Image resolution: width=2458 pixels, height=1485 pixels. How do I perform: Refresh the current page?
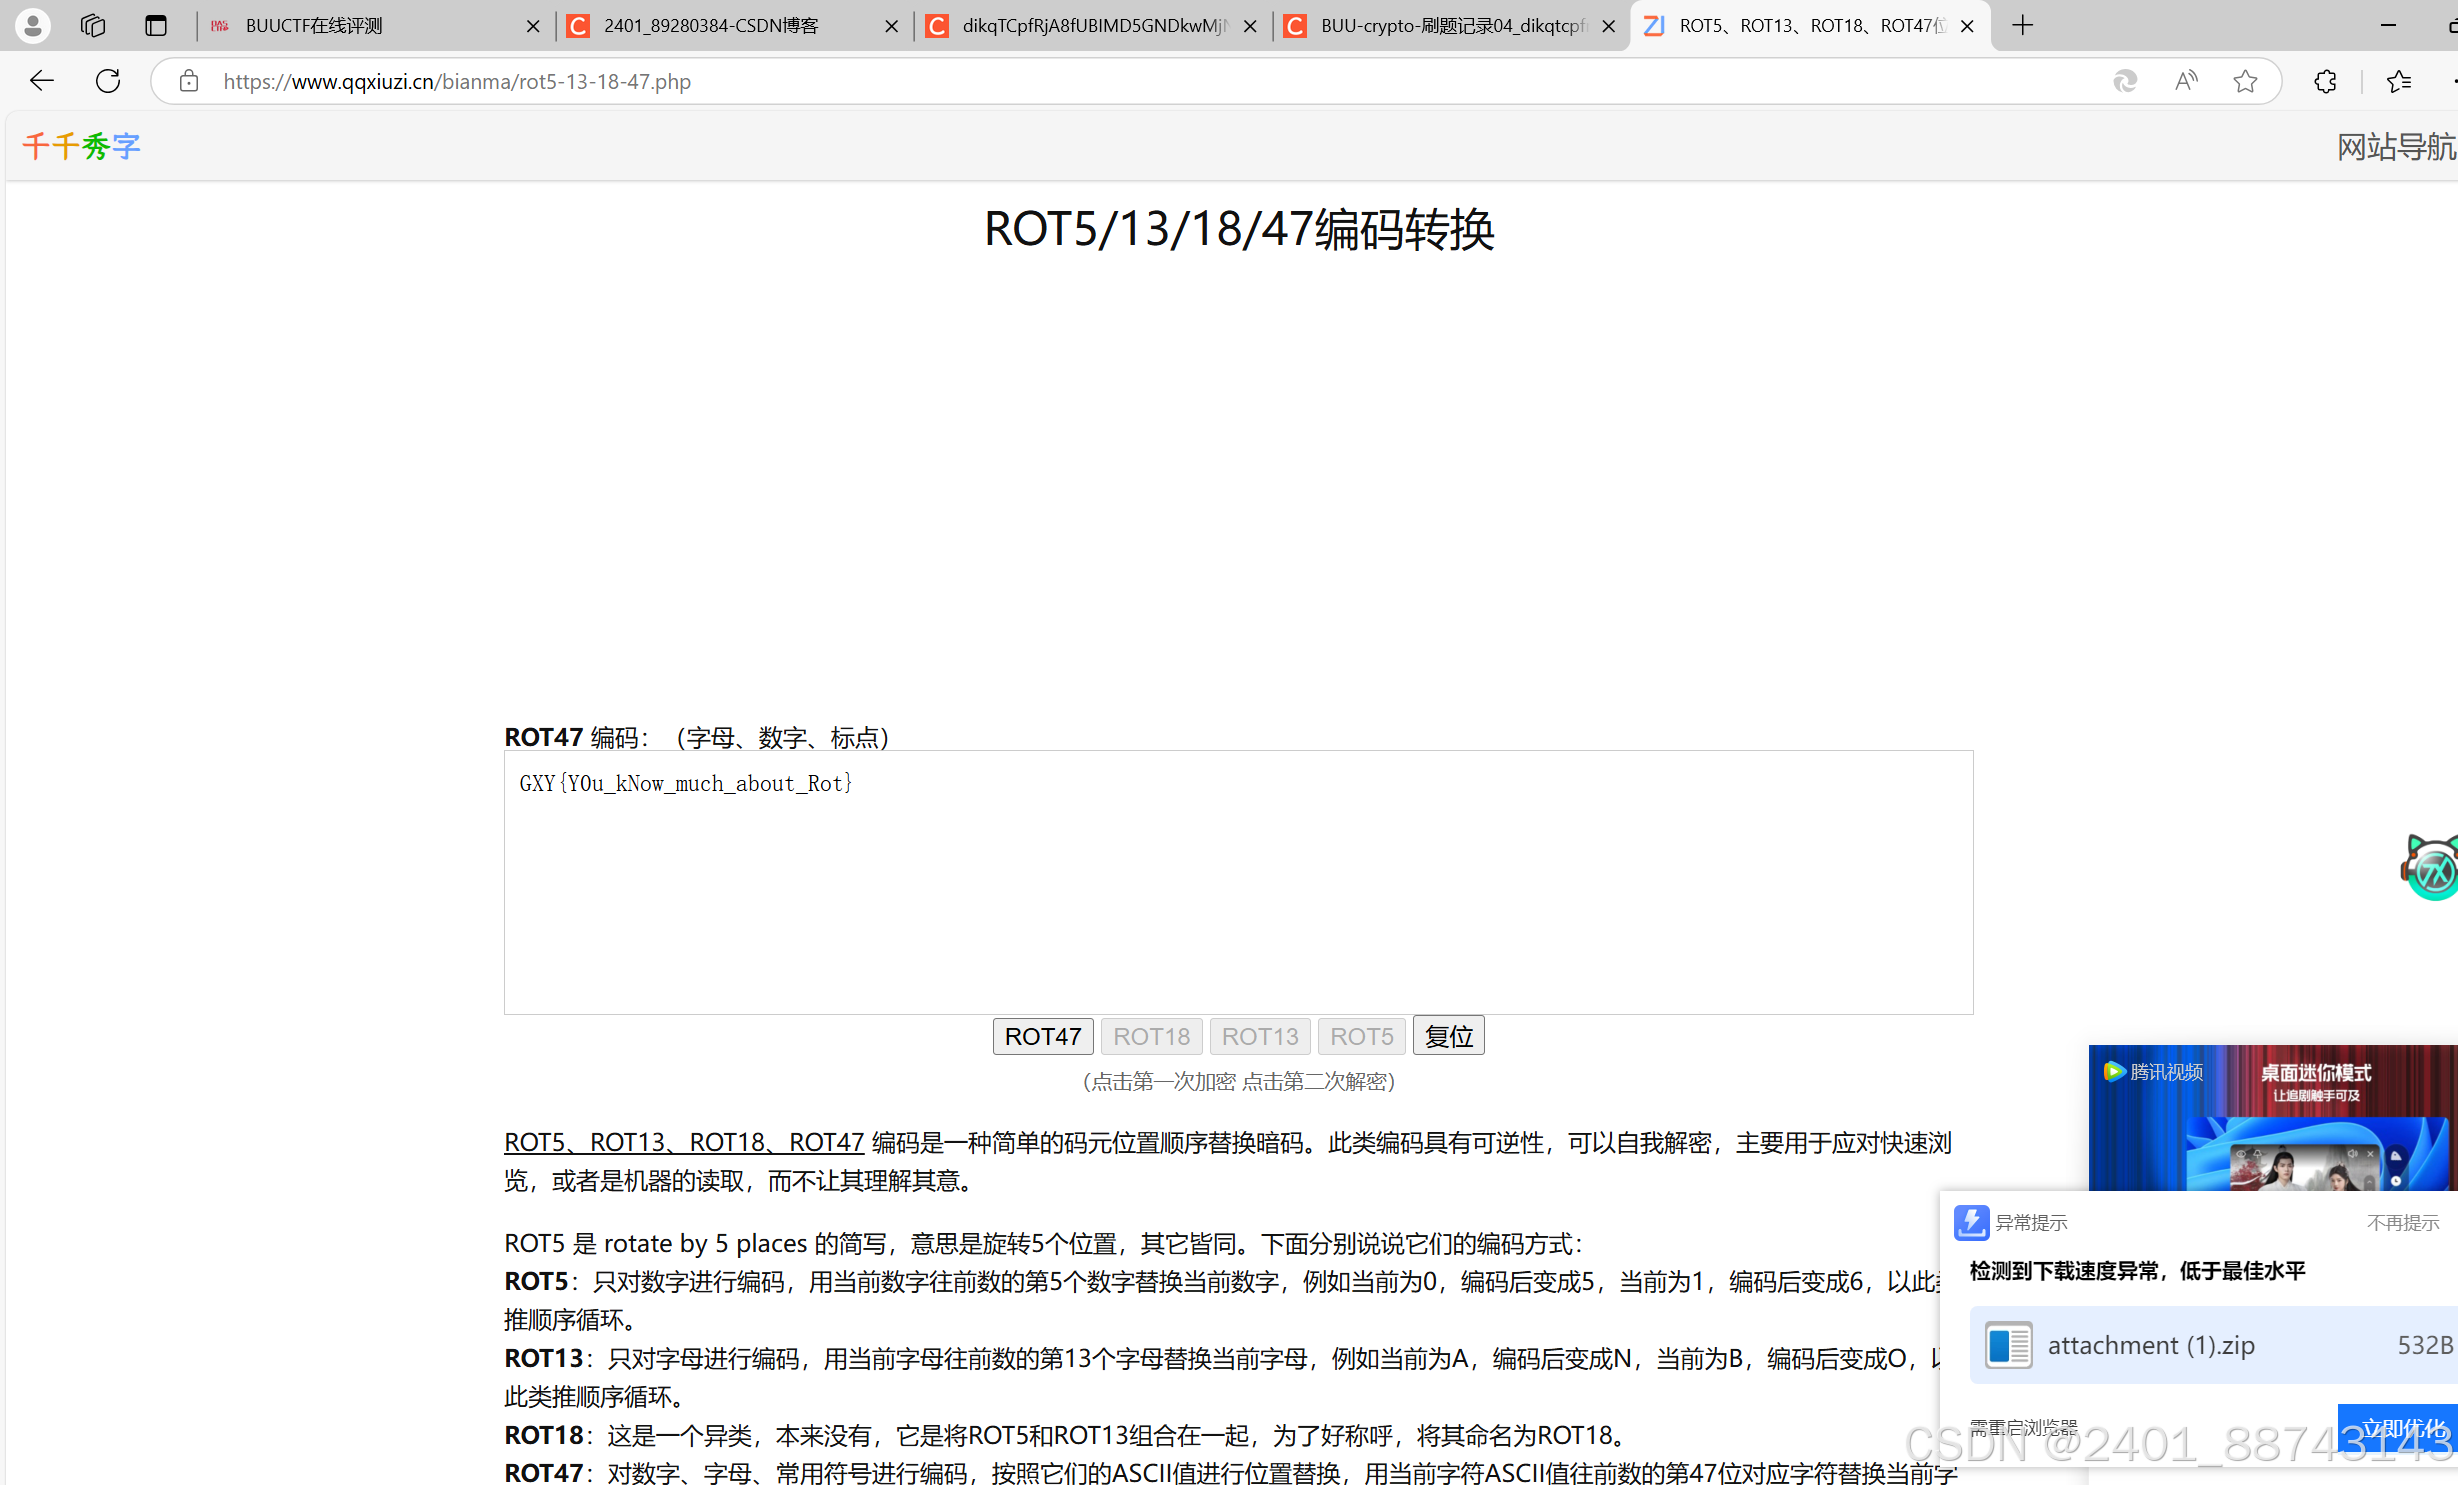click(108, 81)
